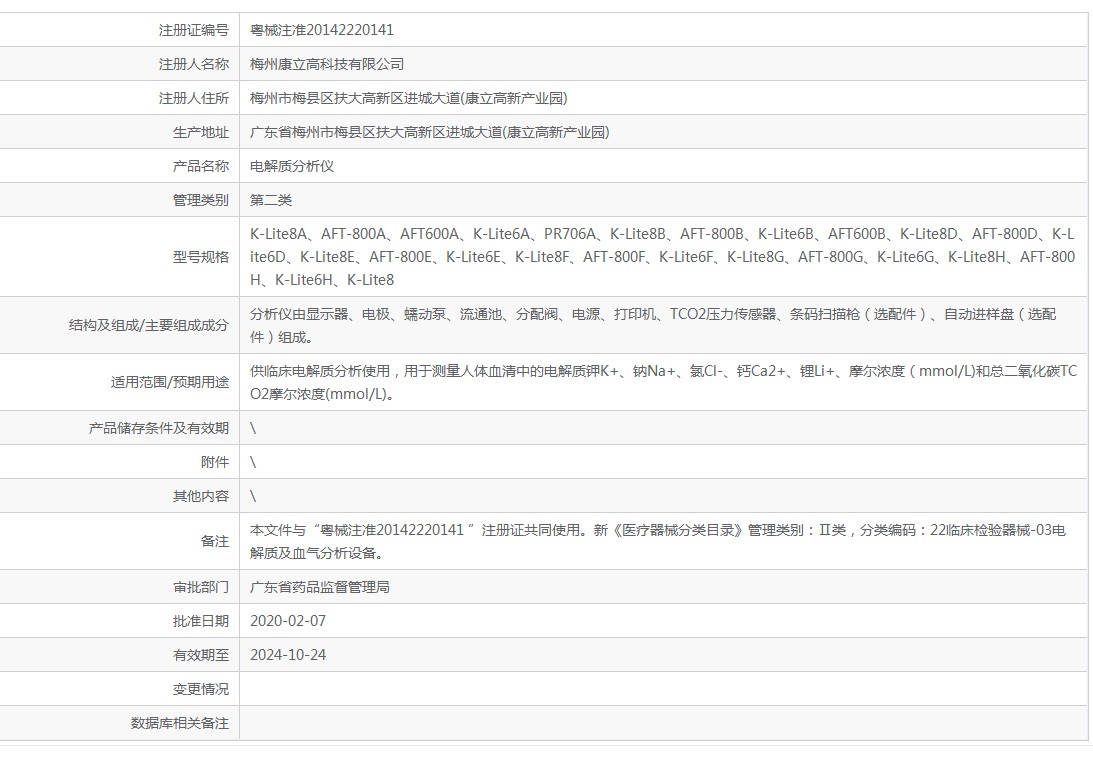Screen dimensions: 1093x760
Task: Click the 型号规格 label
Action: click(x=201, y=257)
